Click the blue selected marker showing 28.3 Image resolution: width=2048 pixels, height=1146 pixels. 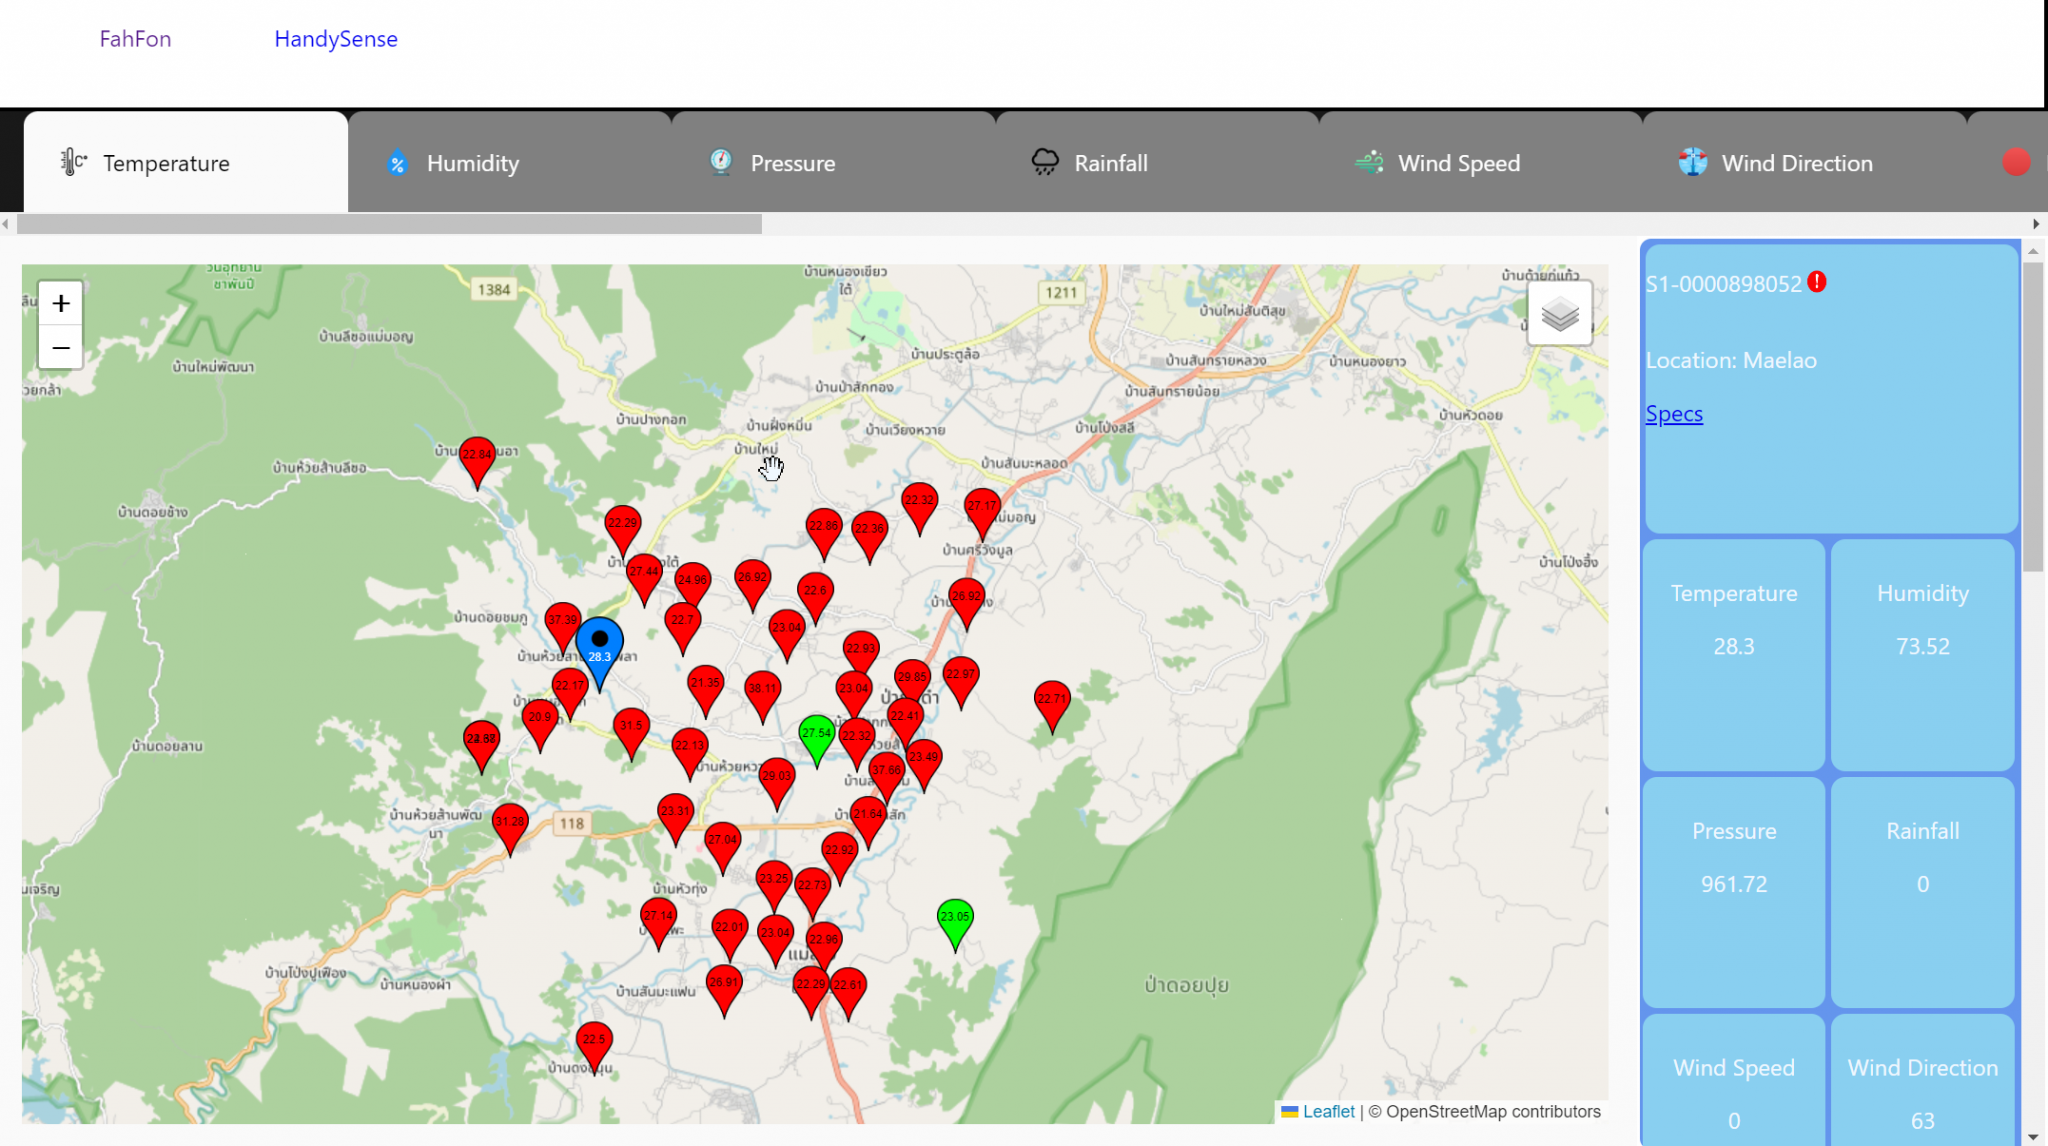coord(599,647)
